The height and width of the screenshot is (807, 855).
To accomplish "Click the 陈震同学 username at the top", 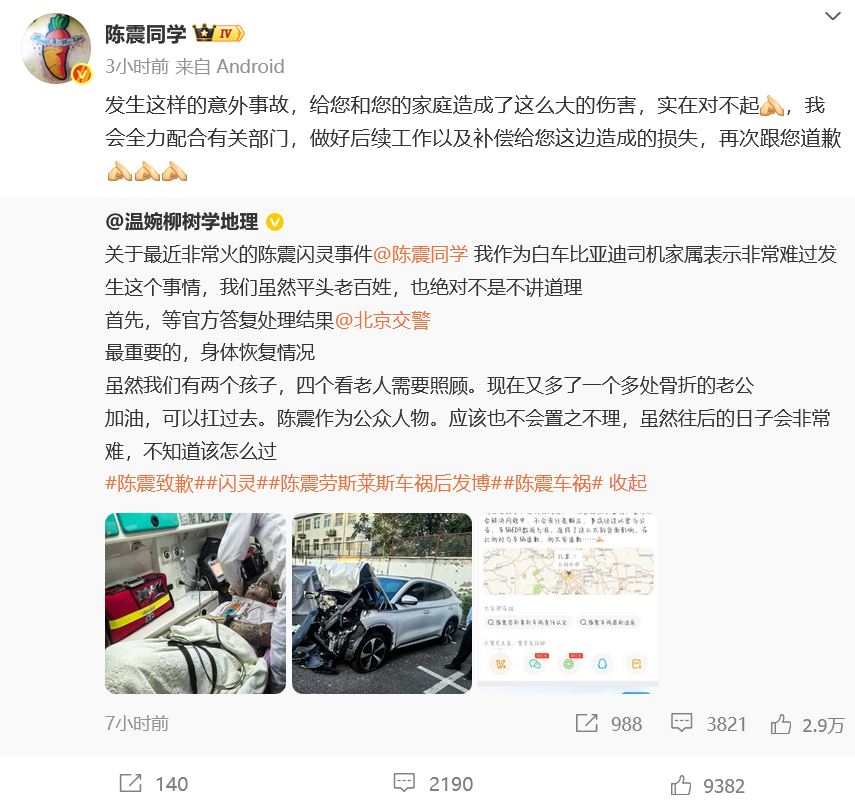I will tap(146, 34).
